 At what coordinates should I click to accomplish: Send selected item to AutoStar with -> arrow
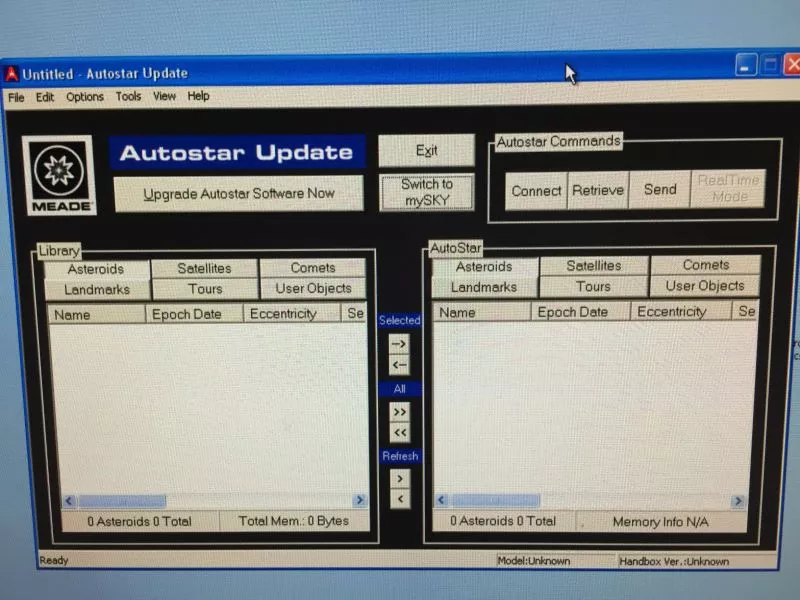pos(399,344)
